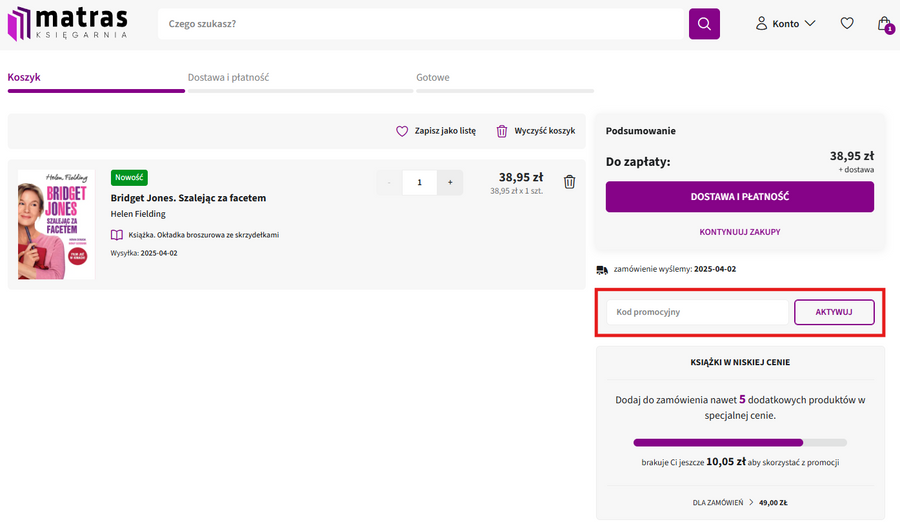Select the Koszyk step tab
900x522 pixels.
pyautogui.click(x=24, y=77)
